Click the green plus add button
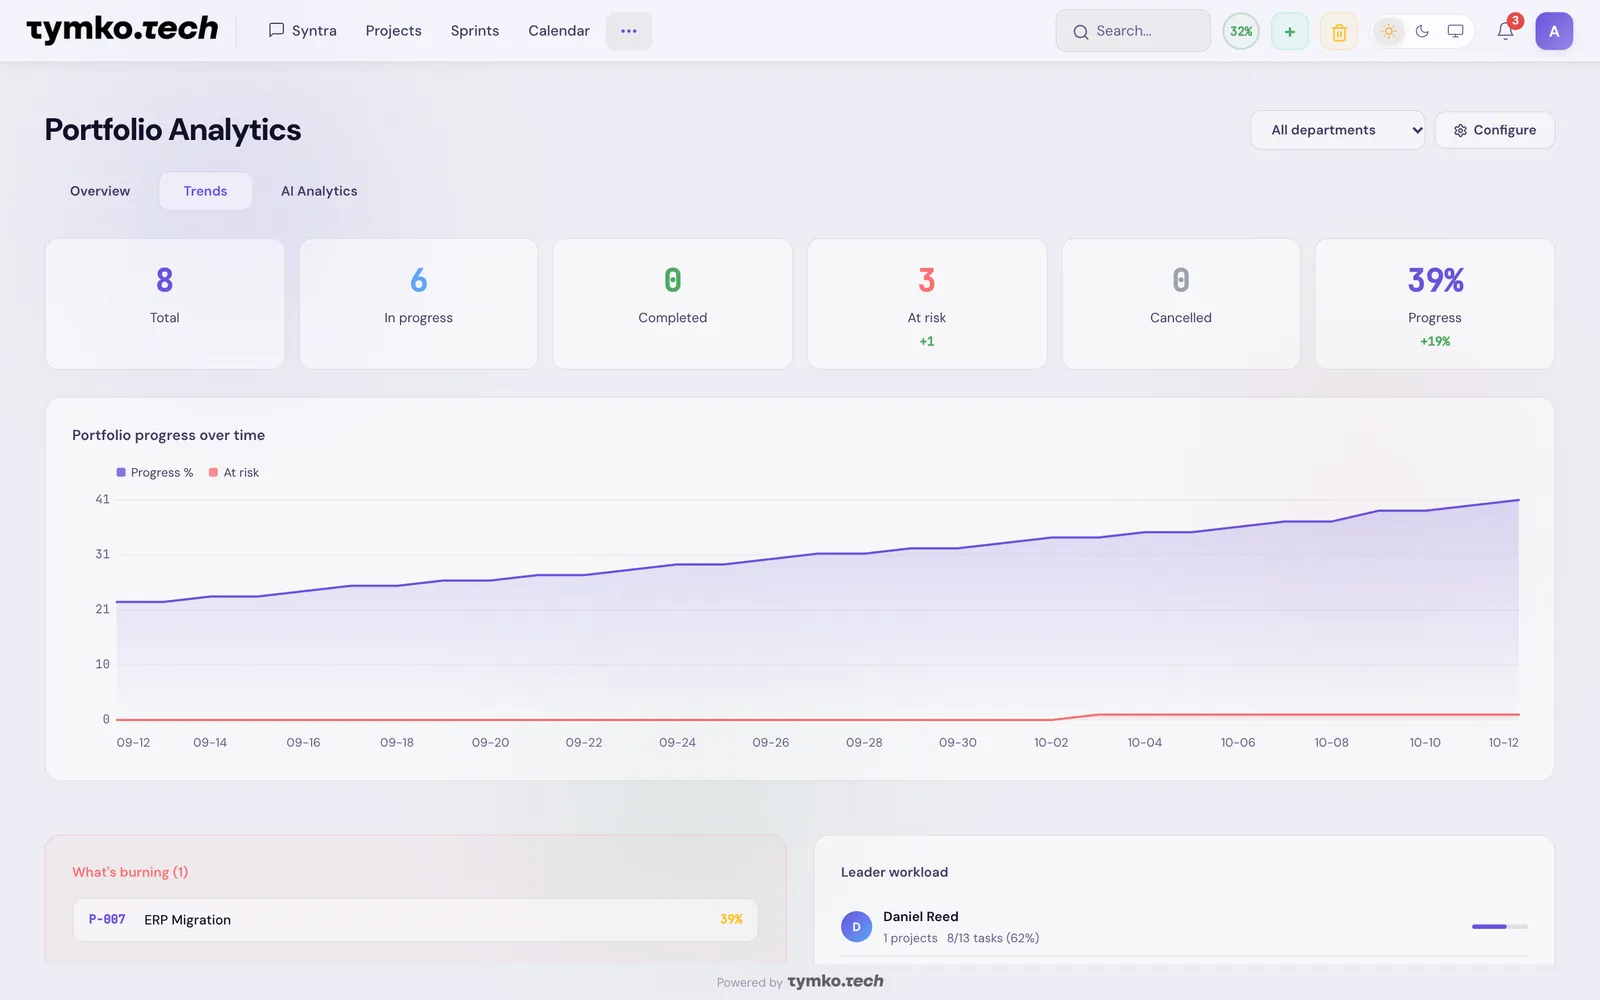1600x1000 pixels. [1290, 31]
